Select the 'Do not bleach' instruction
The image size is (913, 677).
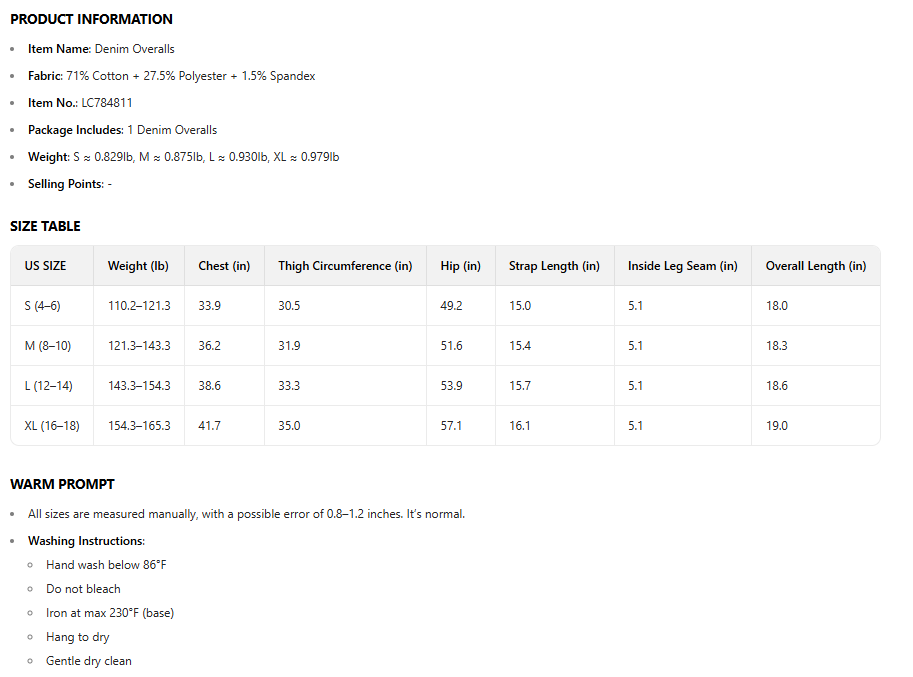tap(83, 589)
